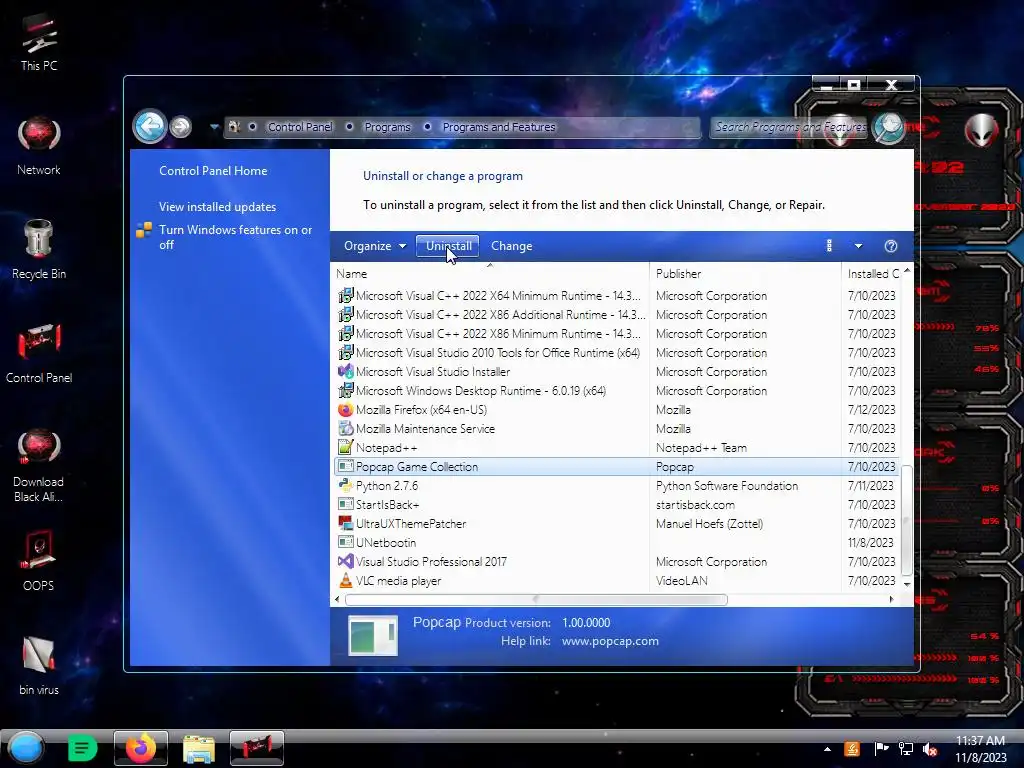Click the muted volume tray icon
Viewport: 1024px width, 768px height.
click(x=929, y=749)
